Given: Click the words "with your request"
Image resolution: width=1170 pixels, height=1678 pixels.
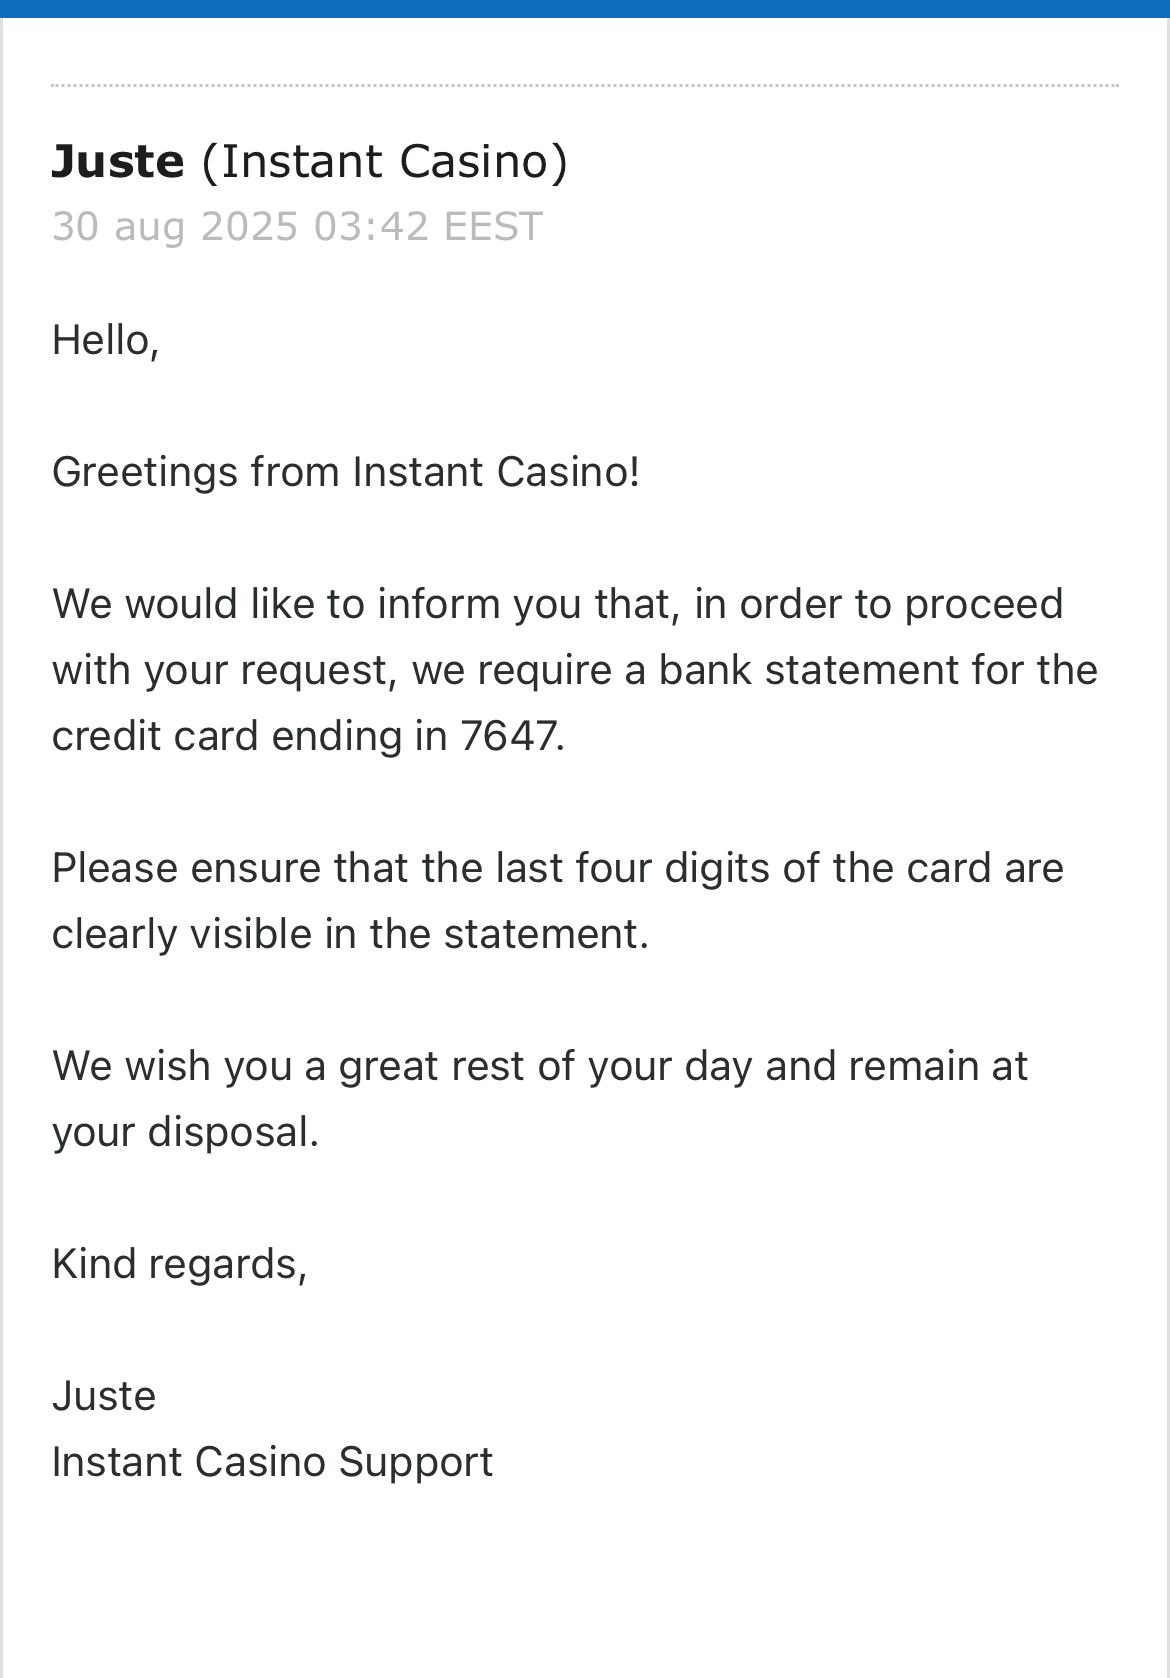Looking at the screenshot, I should tap(219, 670).
